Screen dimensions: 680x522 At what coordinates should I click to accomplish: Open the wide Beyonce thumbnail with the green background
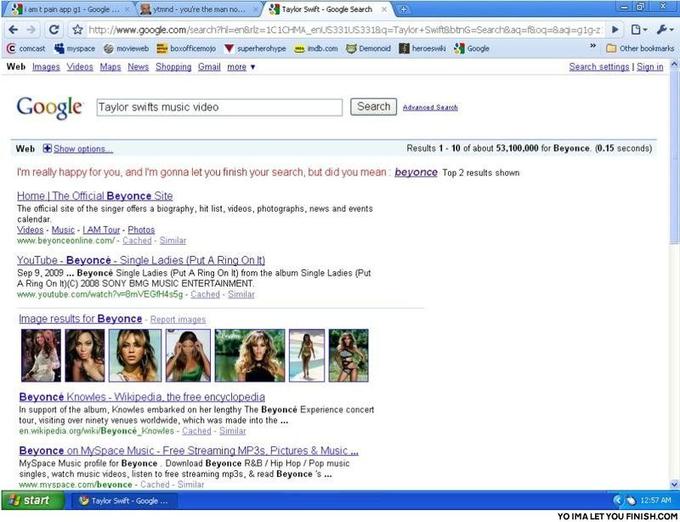click(x=250, y=356)
